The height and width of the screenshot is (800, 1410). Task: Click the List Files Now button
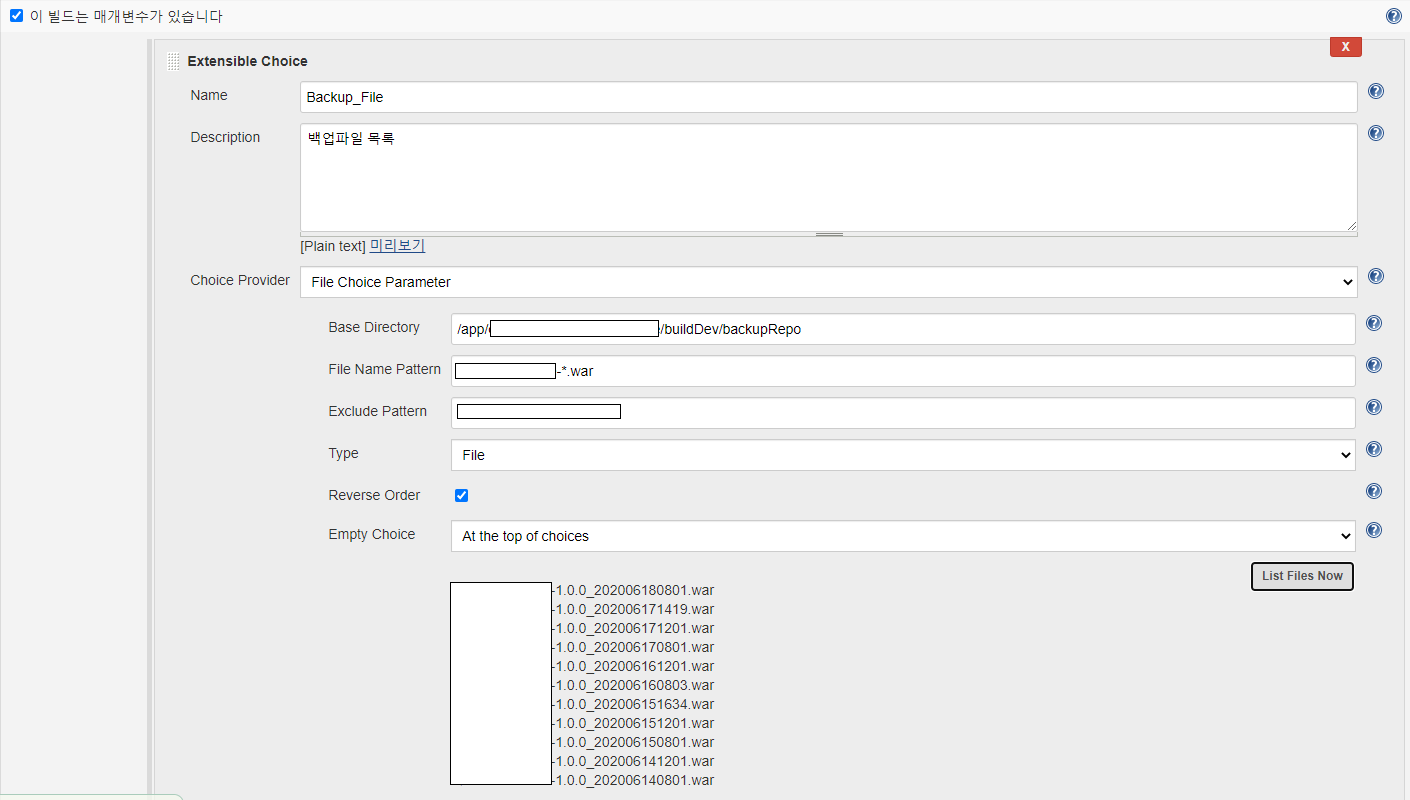(x=1302, y=576)
